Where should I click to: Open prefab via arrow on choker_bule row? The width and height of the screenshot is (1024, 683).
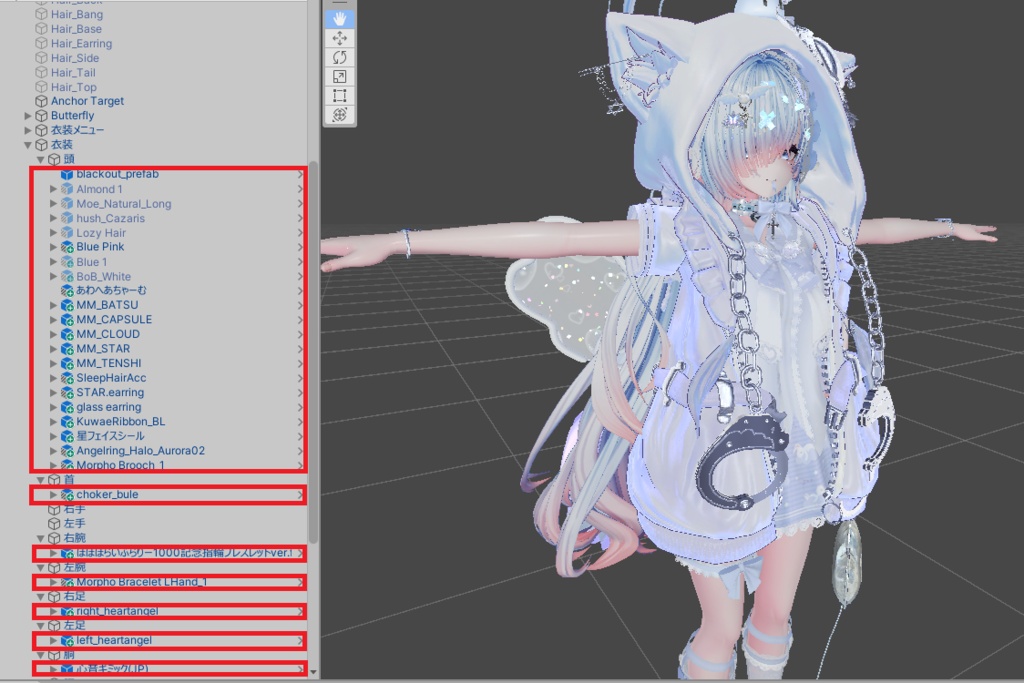coord(300,495)
